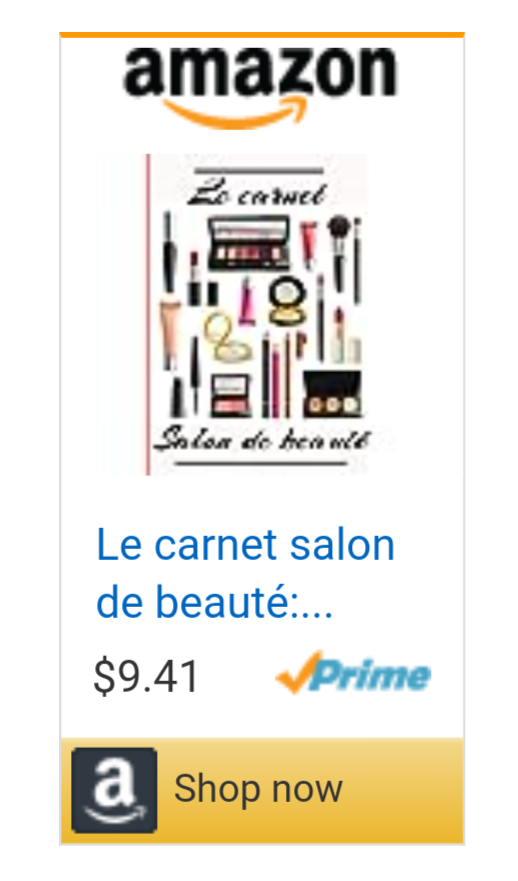Viewport: 518px width, 881px height.
Task: Click the eyeshadow palette on book cover
Action: click(248, 243)
